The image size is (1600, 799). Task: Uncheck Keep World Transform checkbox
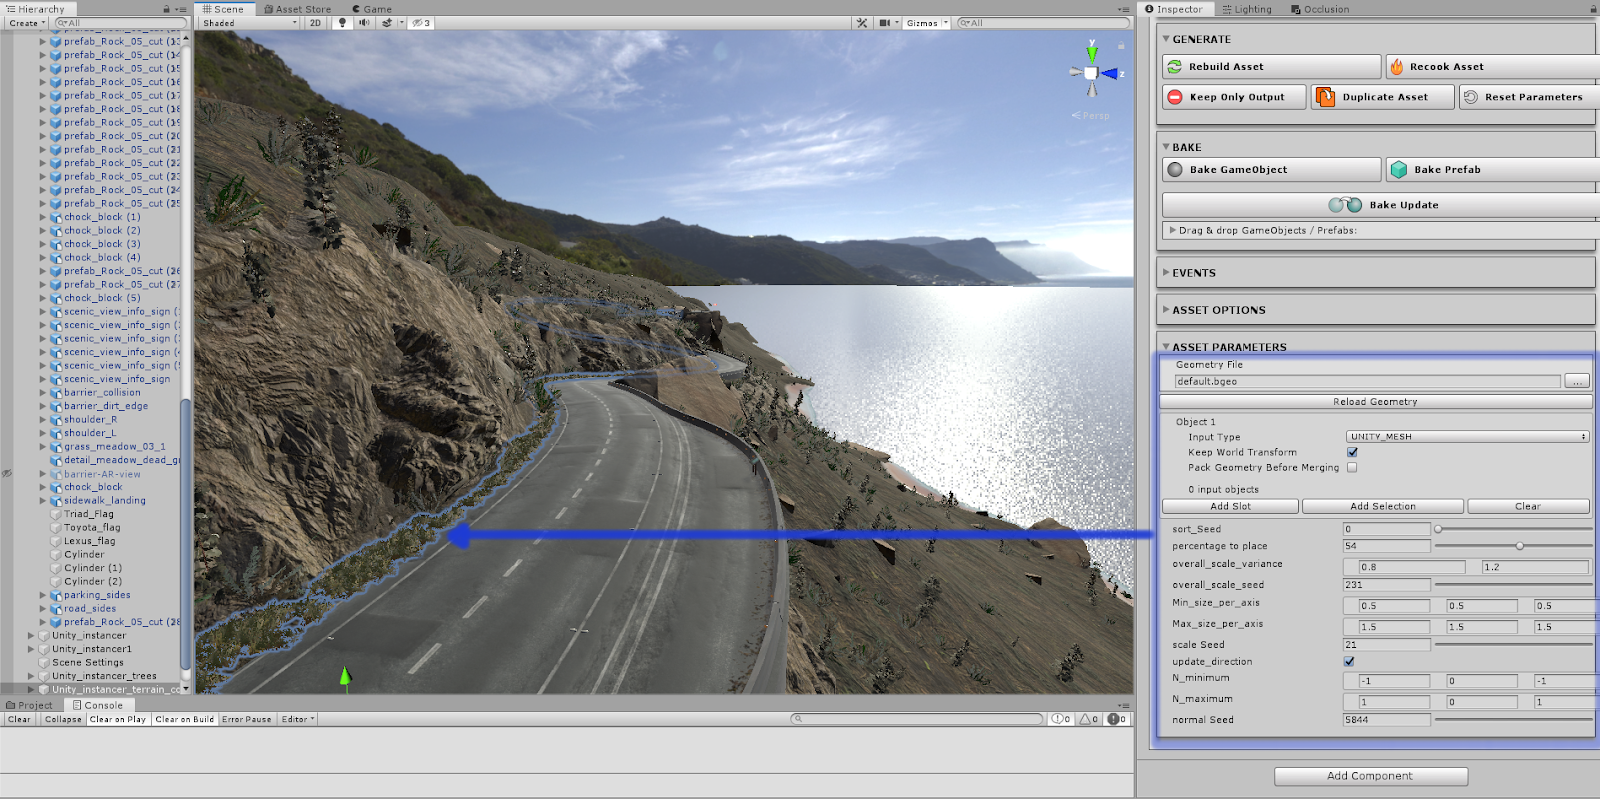coord(1352,452)
